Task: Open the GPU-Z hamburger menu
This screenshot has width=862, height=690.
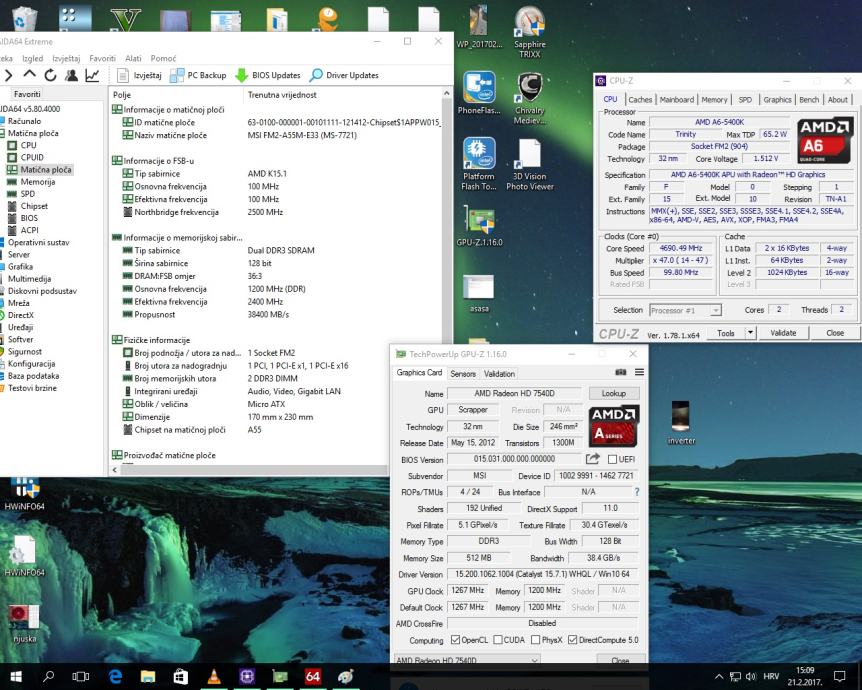Action: [x=638, y=373]
